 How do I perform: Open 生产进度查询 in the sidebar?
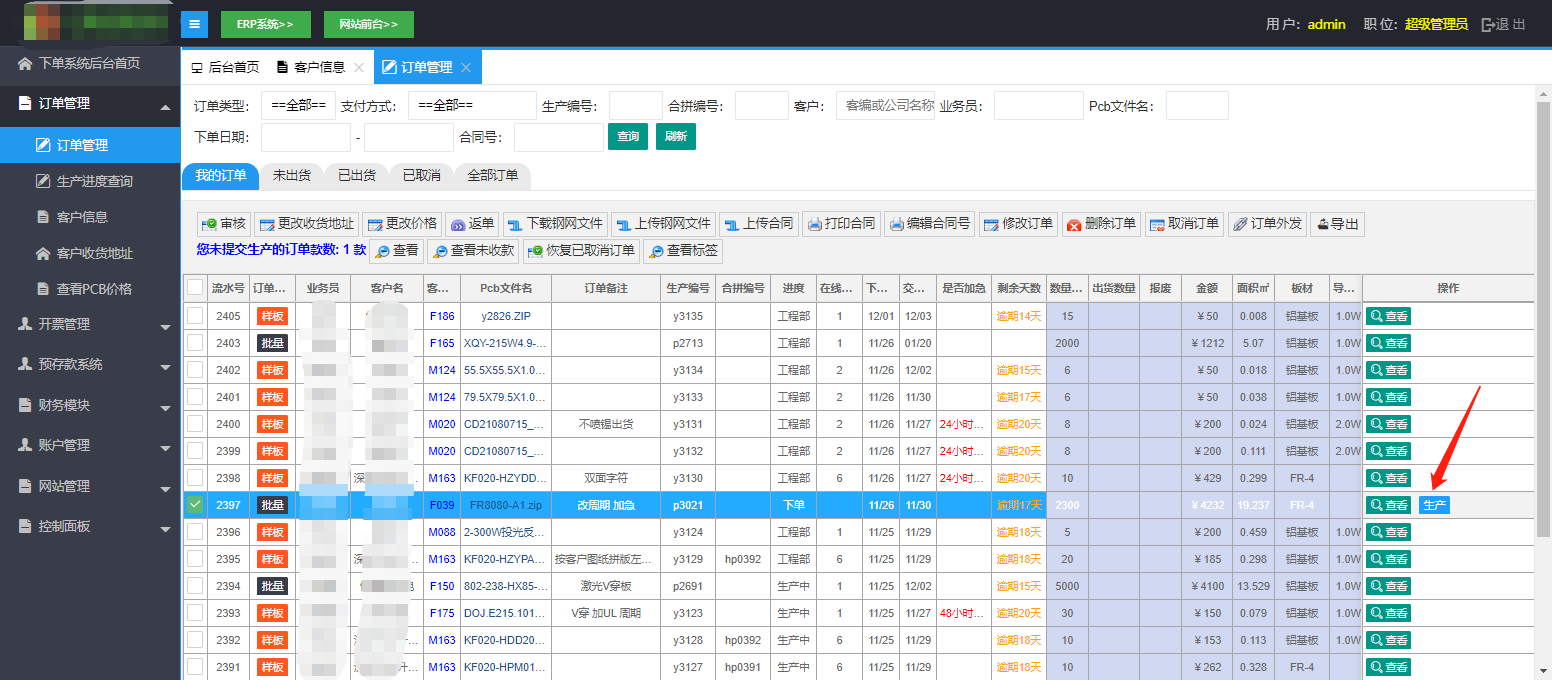coord(94,181)
